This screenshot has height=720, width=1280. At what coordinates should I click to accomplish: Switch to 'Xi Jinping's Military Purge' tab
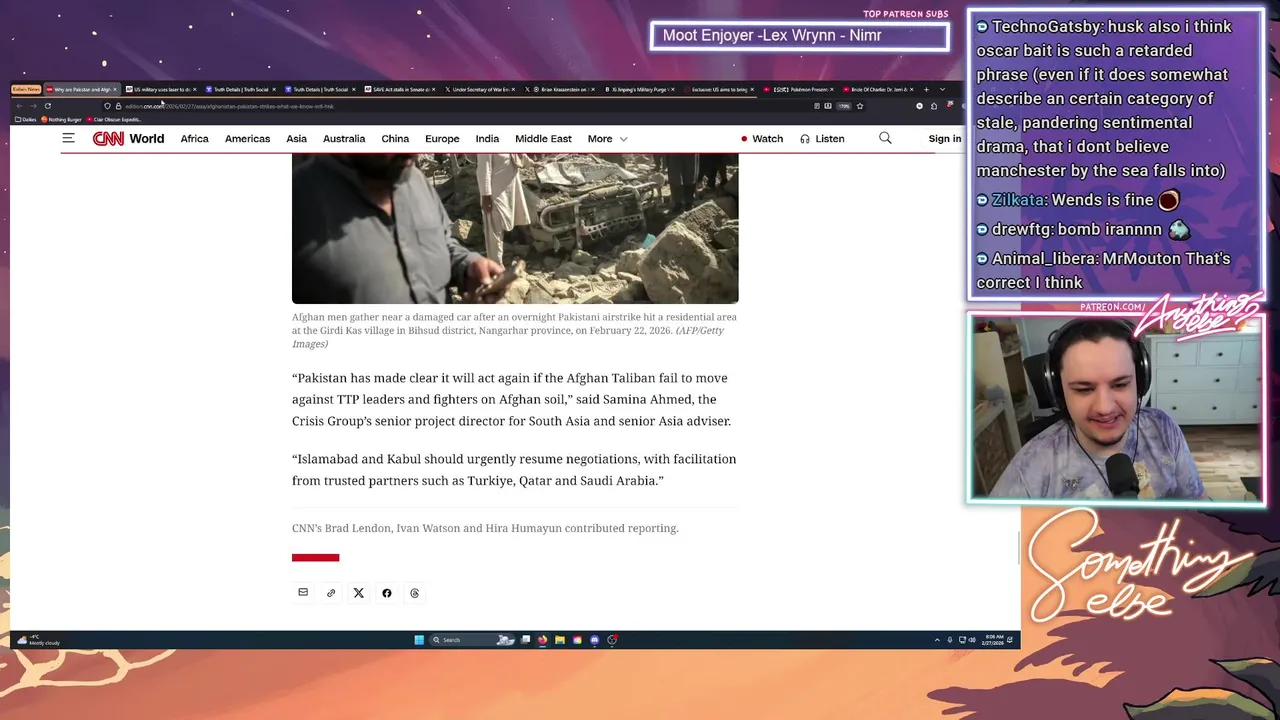(639, 89)
